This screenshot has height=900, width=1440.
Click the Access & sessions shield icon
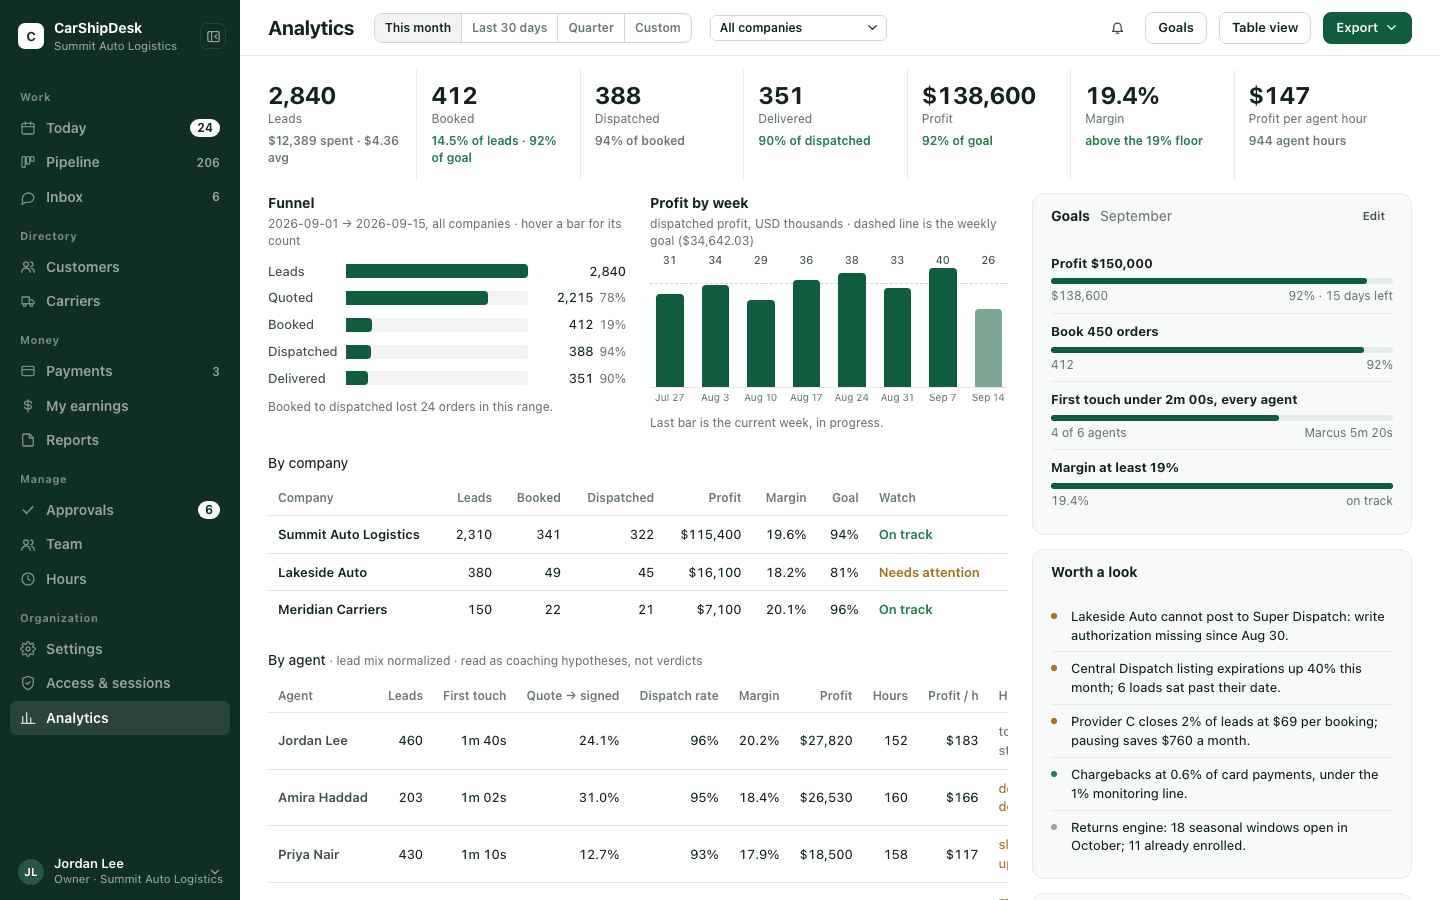coord(28,683)
